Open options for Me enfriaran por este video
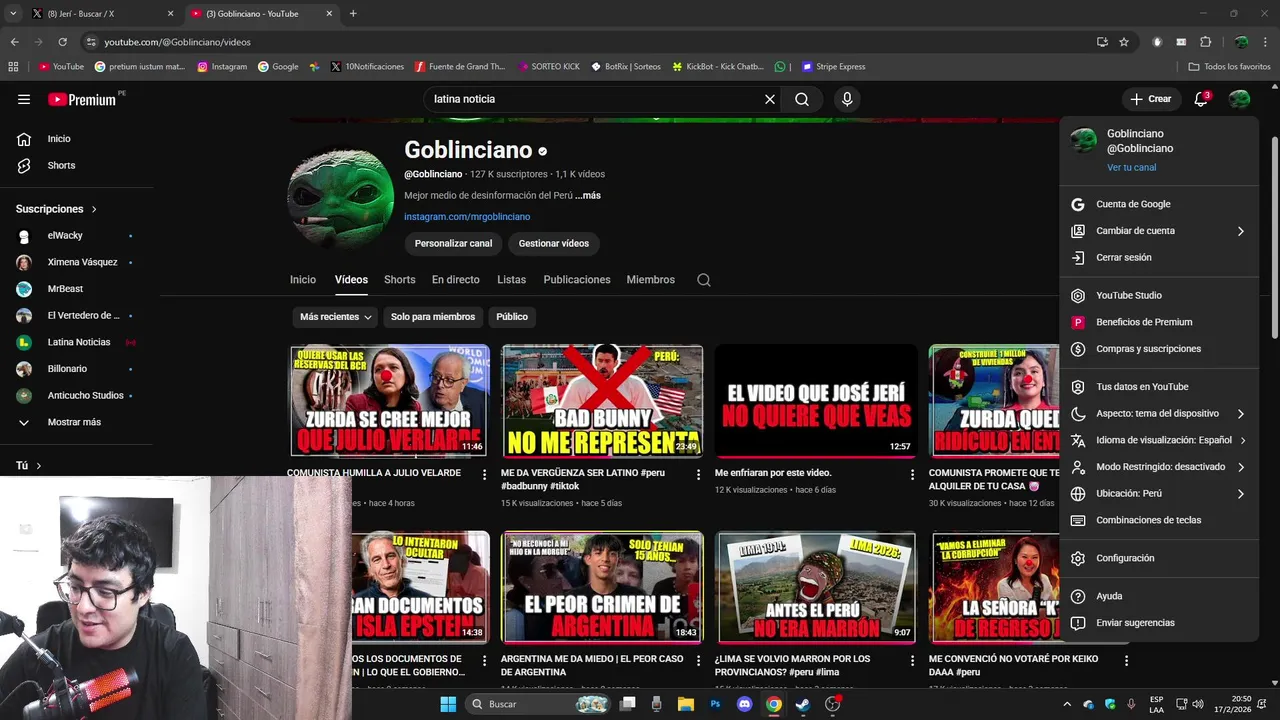The width and height of the screenshot is (1280, 720). (913, 475)
